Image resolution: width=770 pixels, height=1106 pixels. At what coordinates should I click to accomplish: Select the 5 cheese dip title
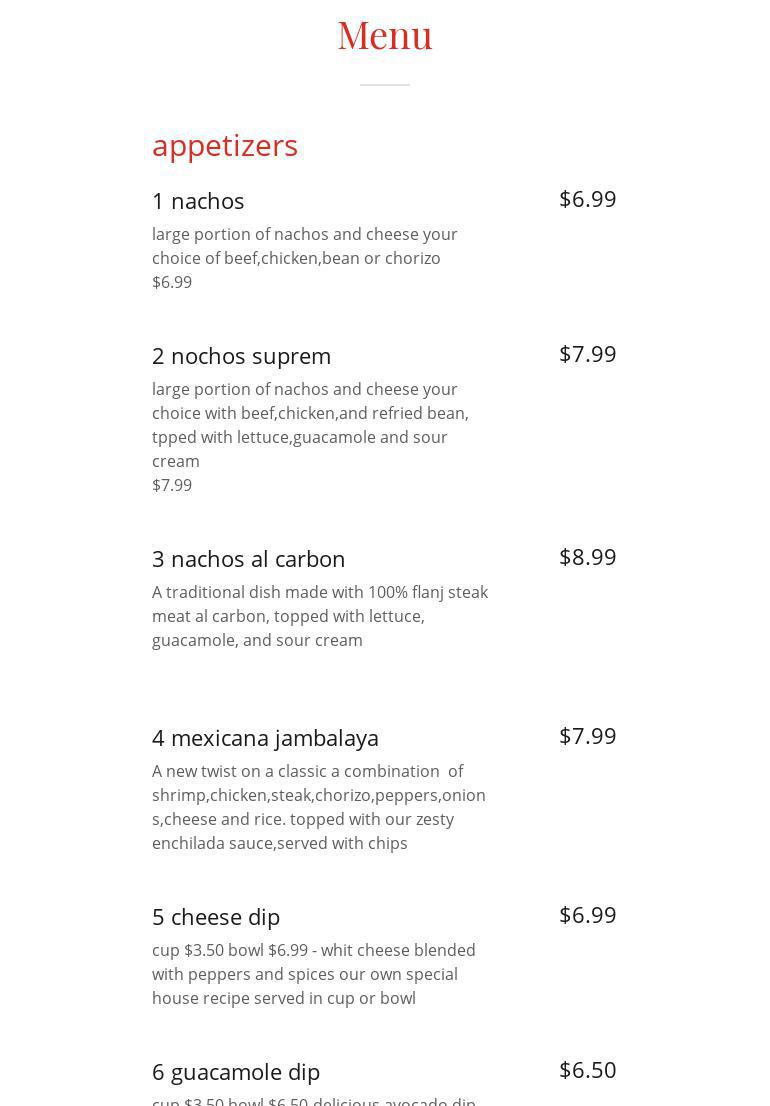click(216, 917)
